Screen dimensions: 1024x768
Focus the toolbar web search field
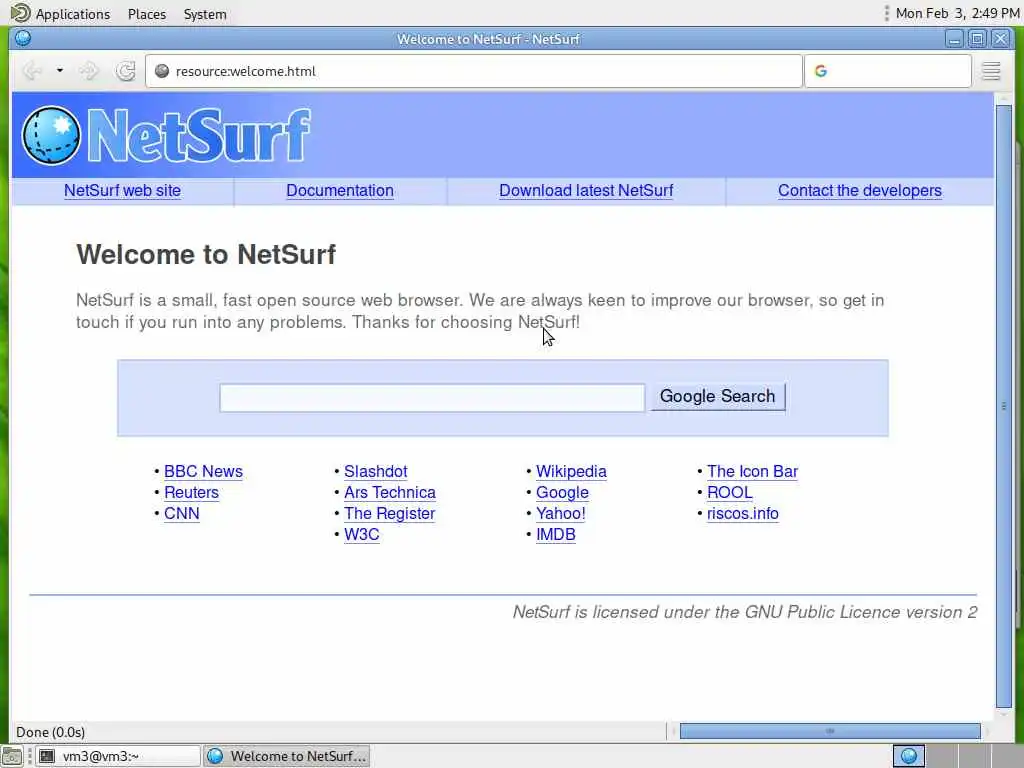click(888, 71)
